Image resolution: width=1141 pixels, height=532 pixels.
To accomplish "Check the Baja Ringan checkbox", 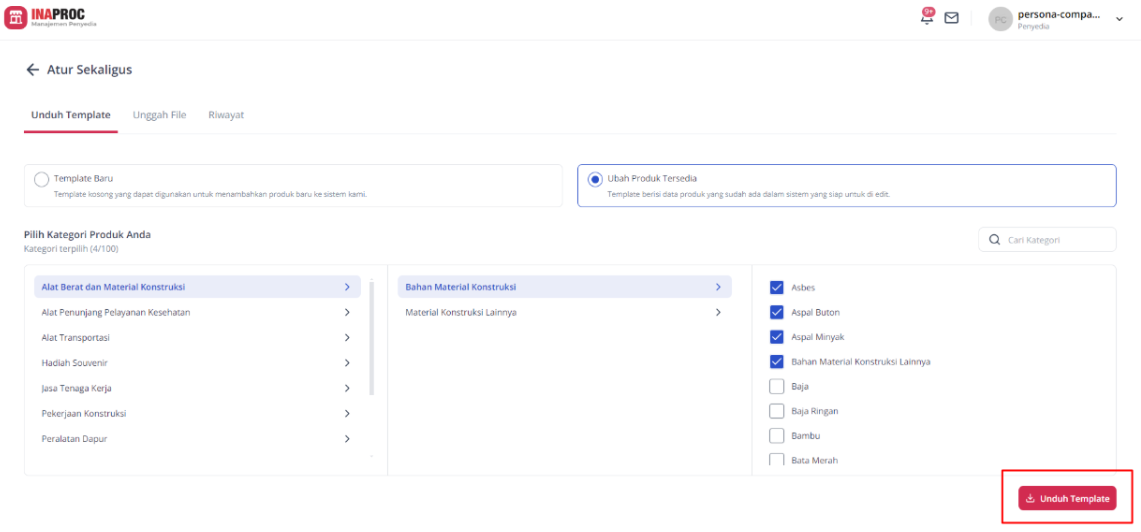I will click(x=776, y=411).
